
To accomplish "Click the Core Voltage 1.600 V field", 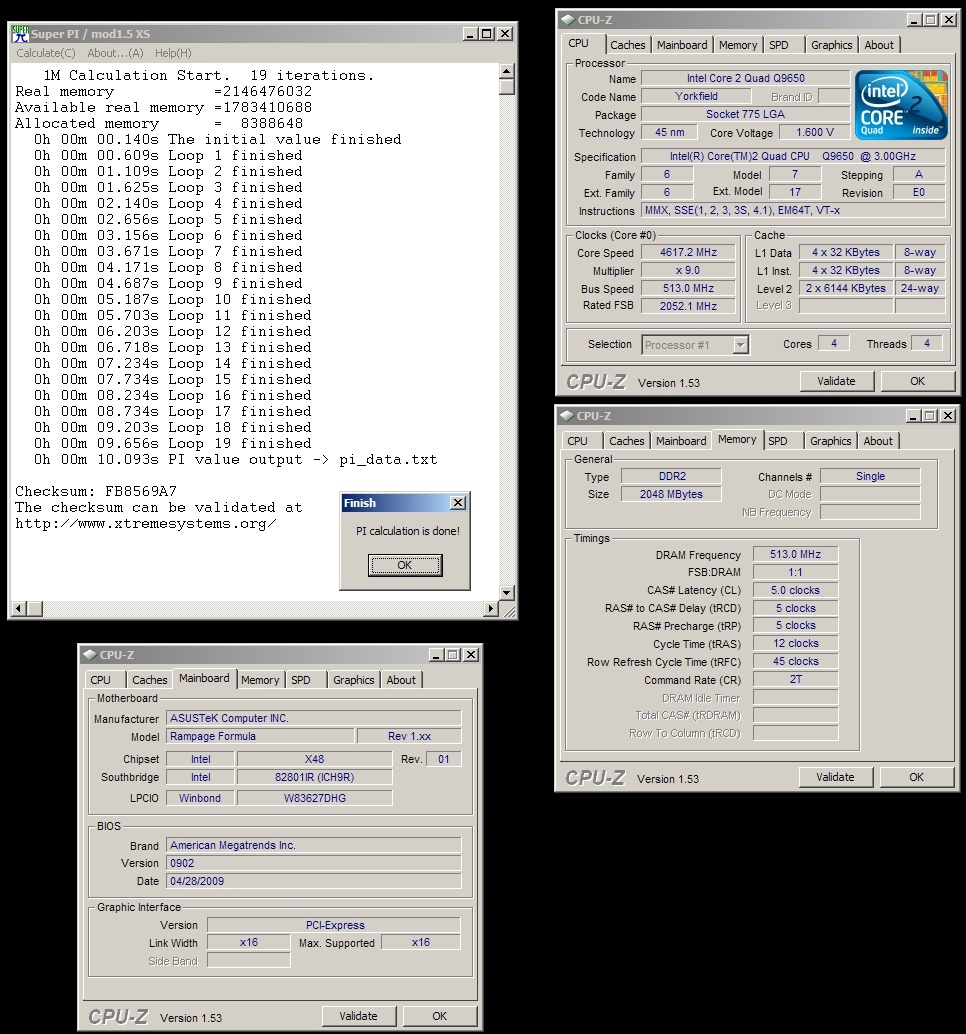I will (x=815, y=132).
